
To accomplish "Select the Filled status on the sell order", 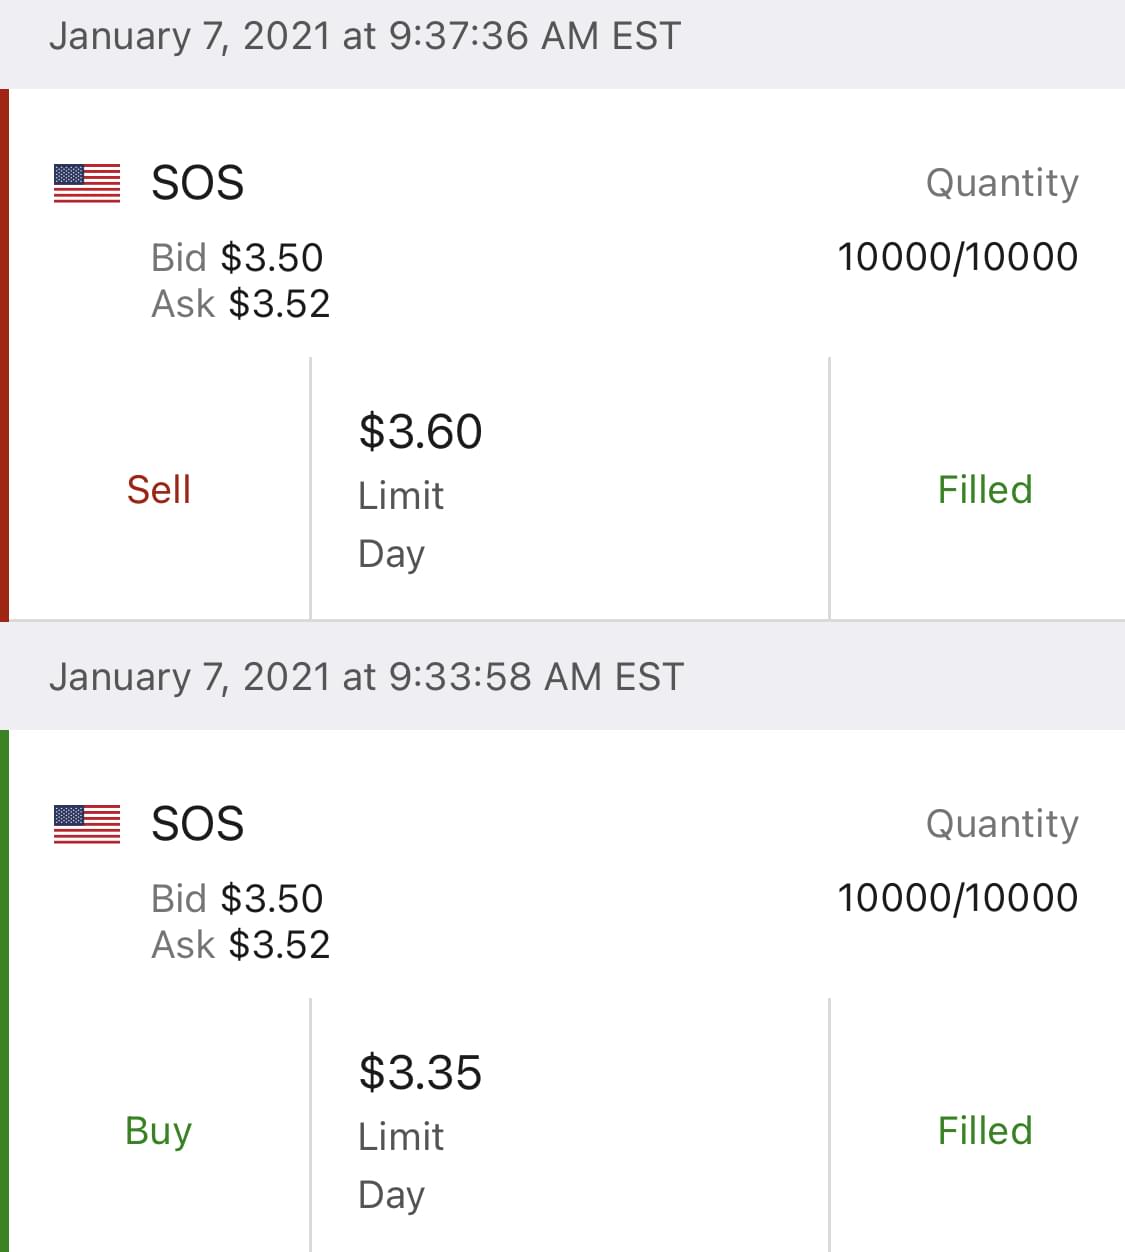I will (984, 490).
